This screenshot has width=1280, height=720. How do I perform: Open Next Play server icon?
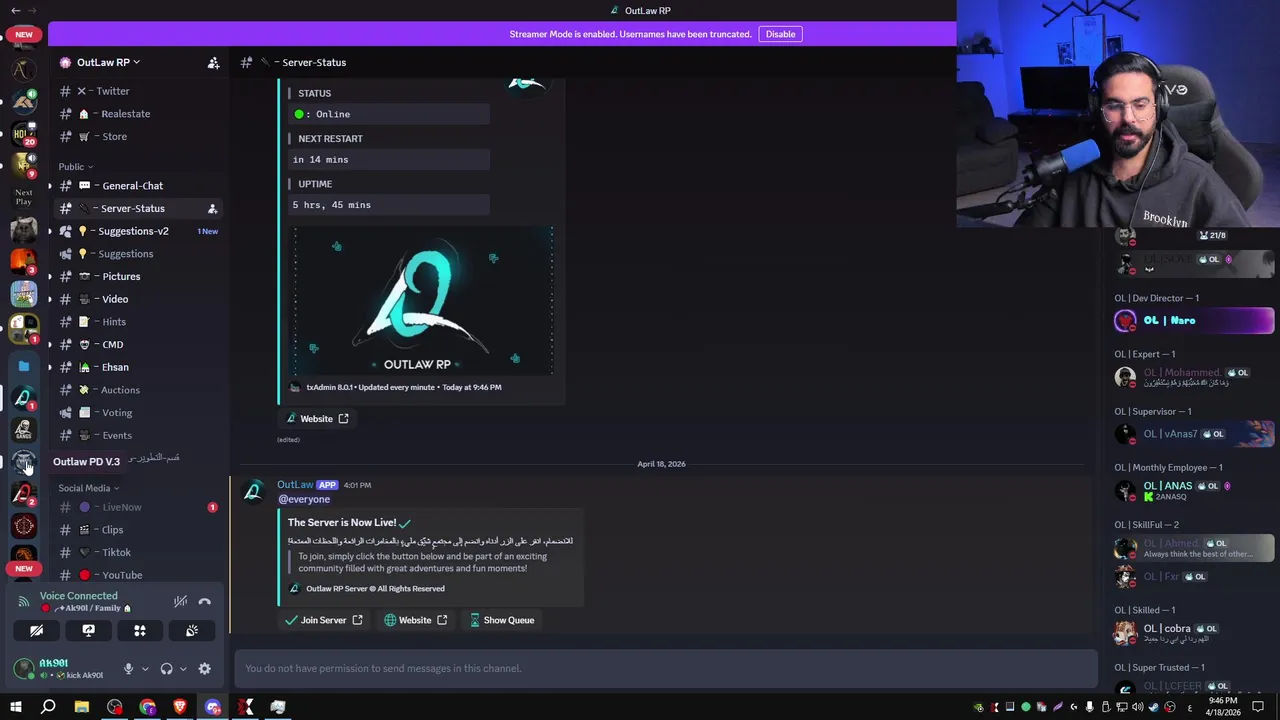click(24, 197)
